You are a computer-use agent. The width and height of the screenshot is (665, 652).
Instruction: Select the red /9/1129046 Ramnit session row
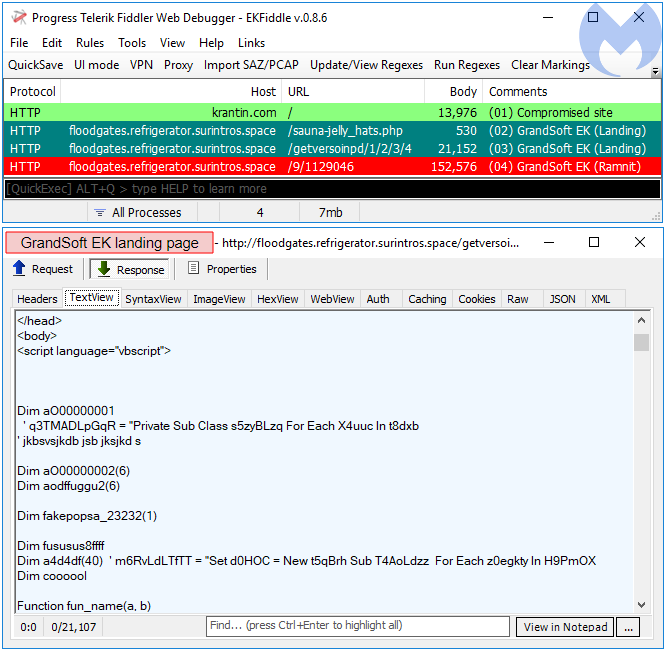click(x=332, y=166)
